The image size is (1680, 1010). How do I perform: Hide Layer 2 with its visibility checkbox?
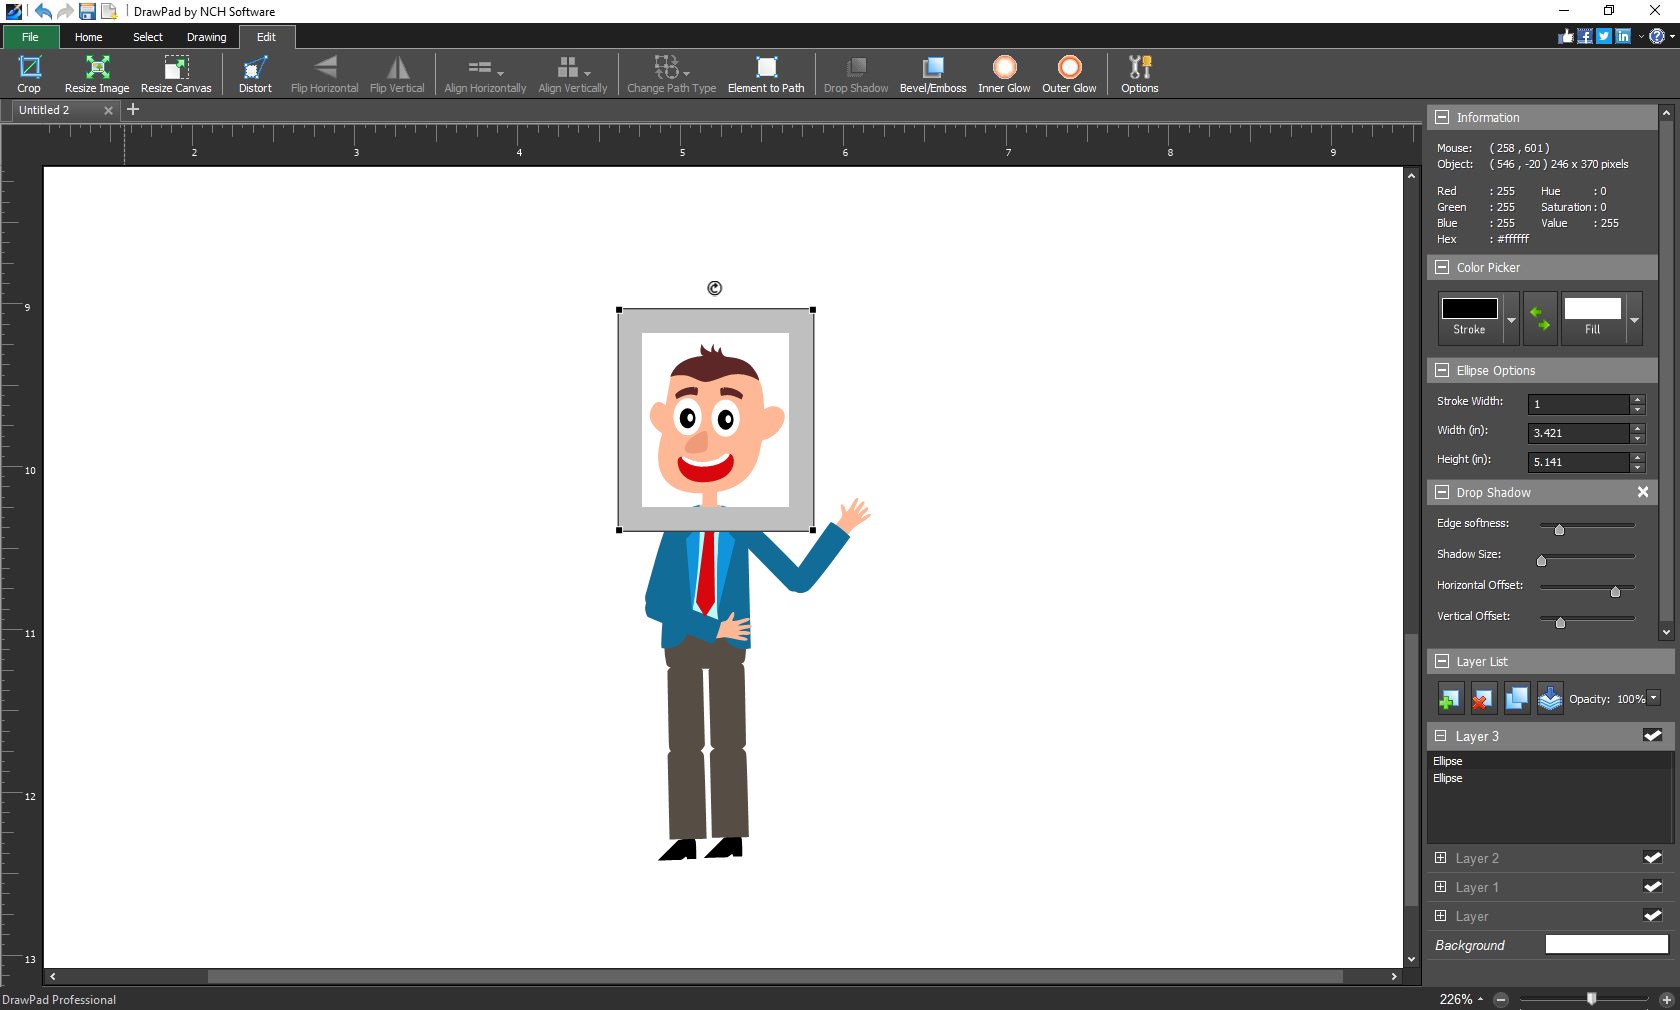click(x=1652, y=858)
